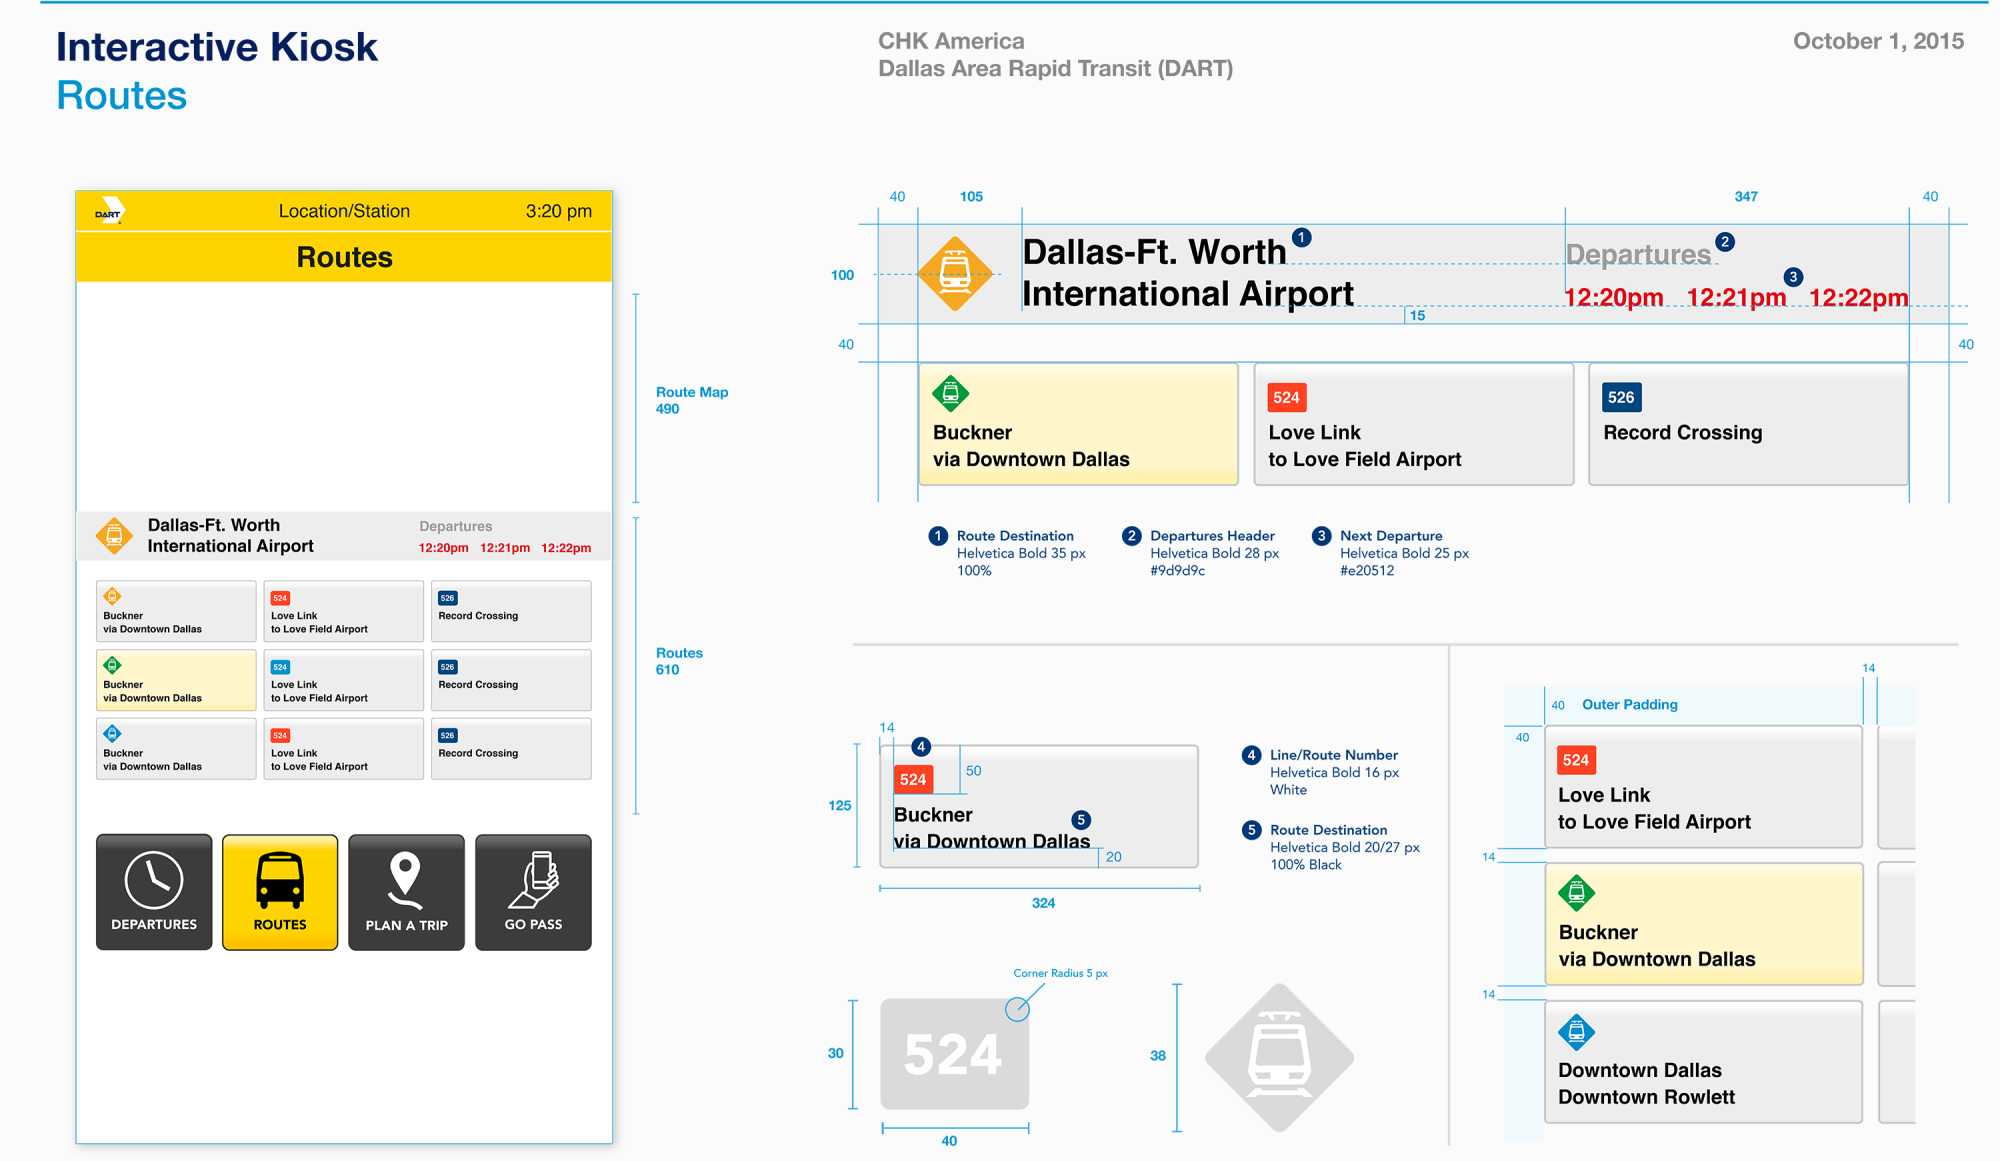Open Love Link card beside blue-icon Buckner card
This screenshot has height=1161, width=2000.
[x=343, y=748]
